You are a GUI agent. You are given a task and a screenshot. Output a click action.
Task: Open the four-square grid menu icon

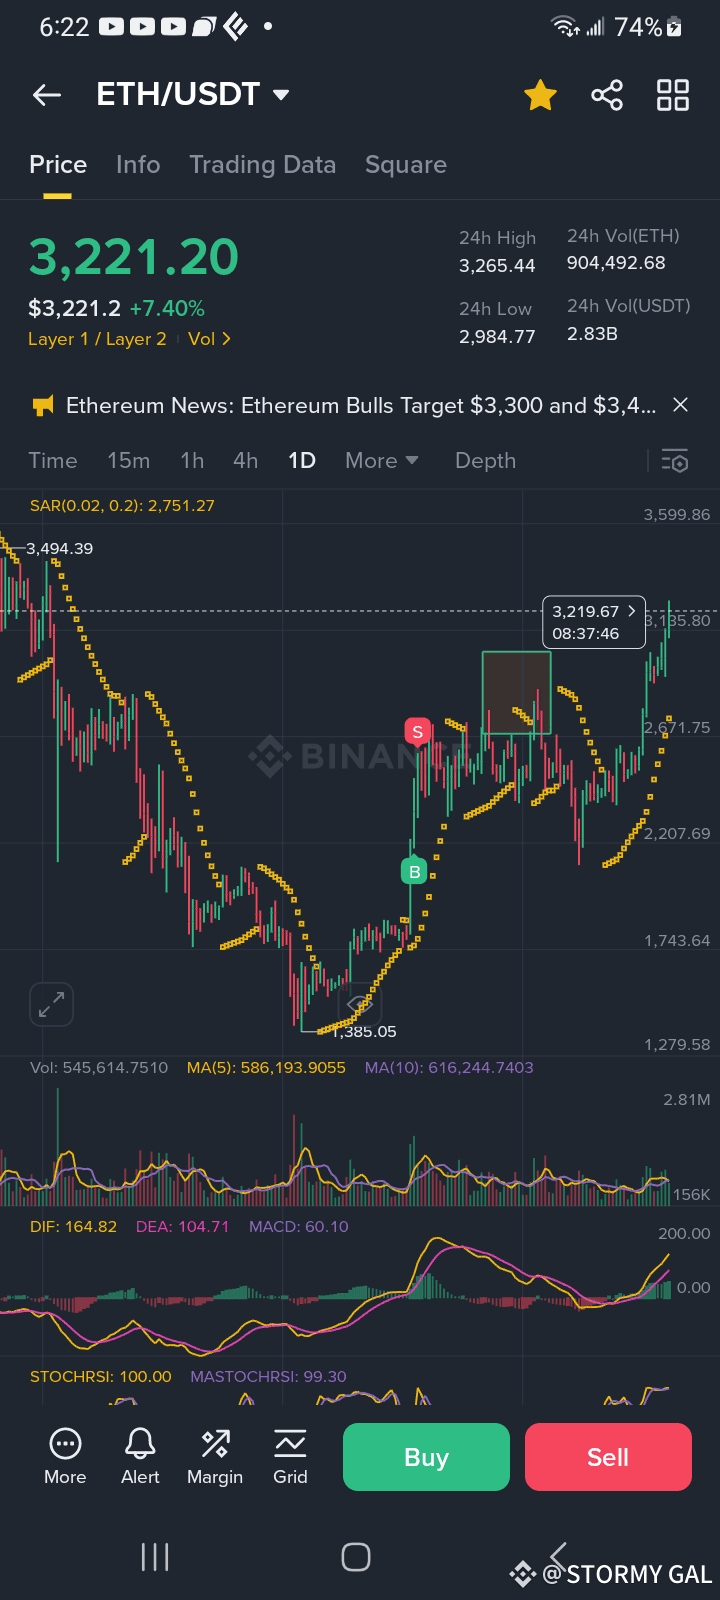(x=673, y=95)
